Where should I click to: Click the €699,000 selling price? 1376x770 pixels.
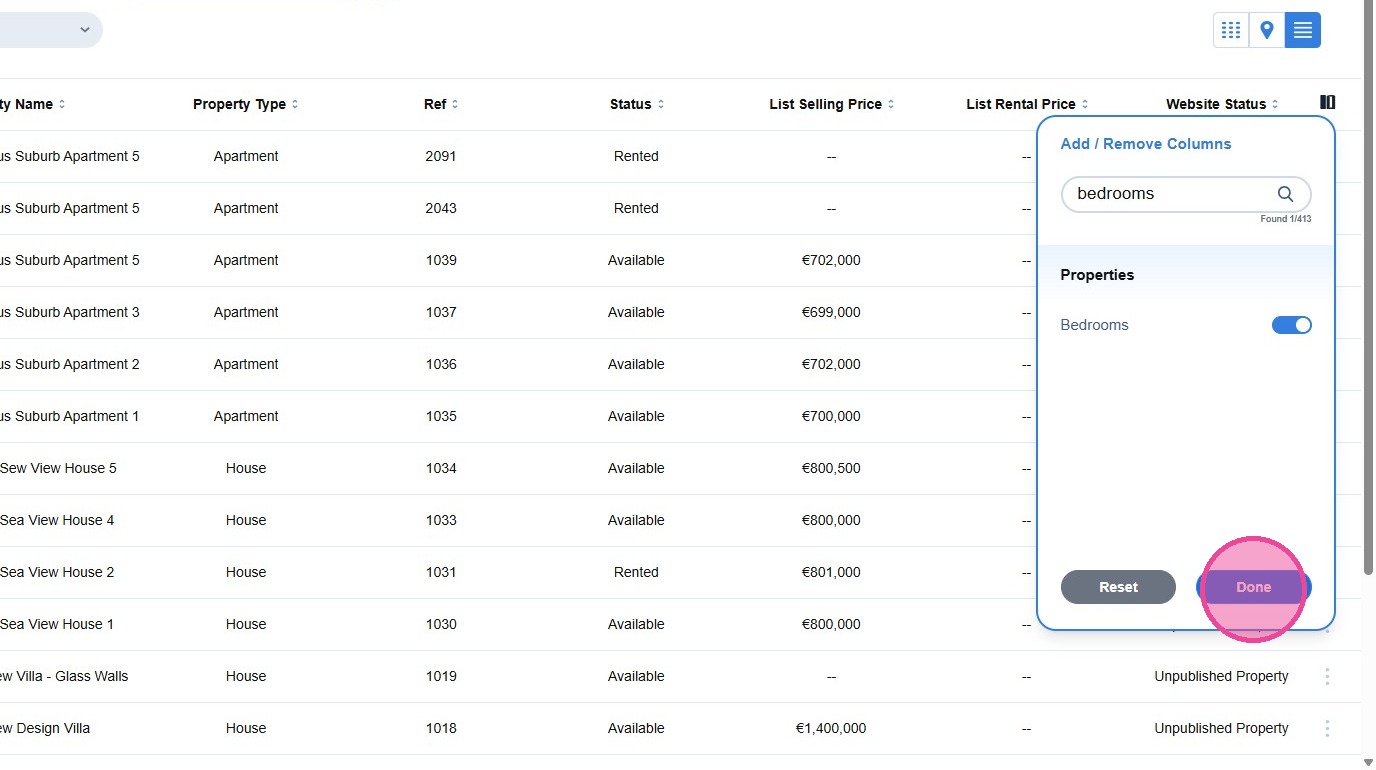pyautogui.click(x=831, y=312)
